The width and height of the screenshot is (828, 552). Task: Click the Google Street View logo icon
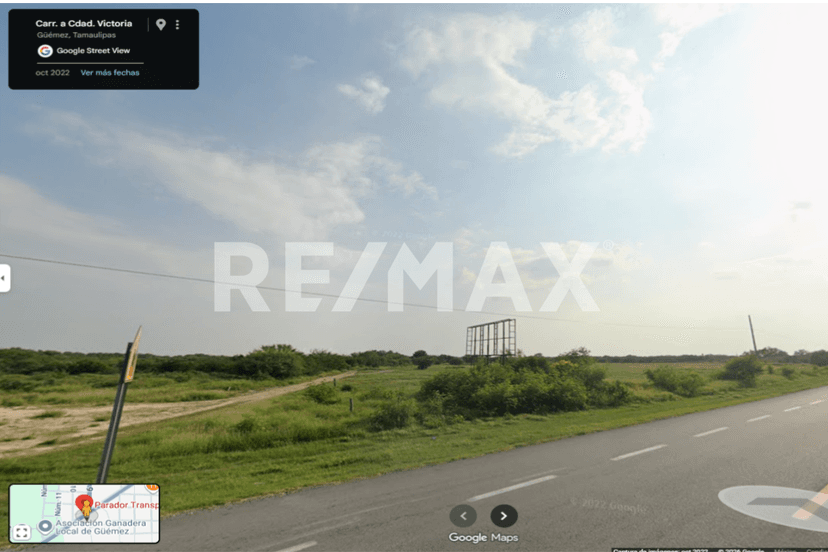(x=45, y=51)
